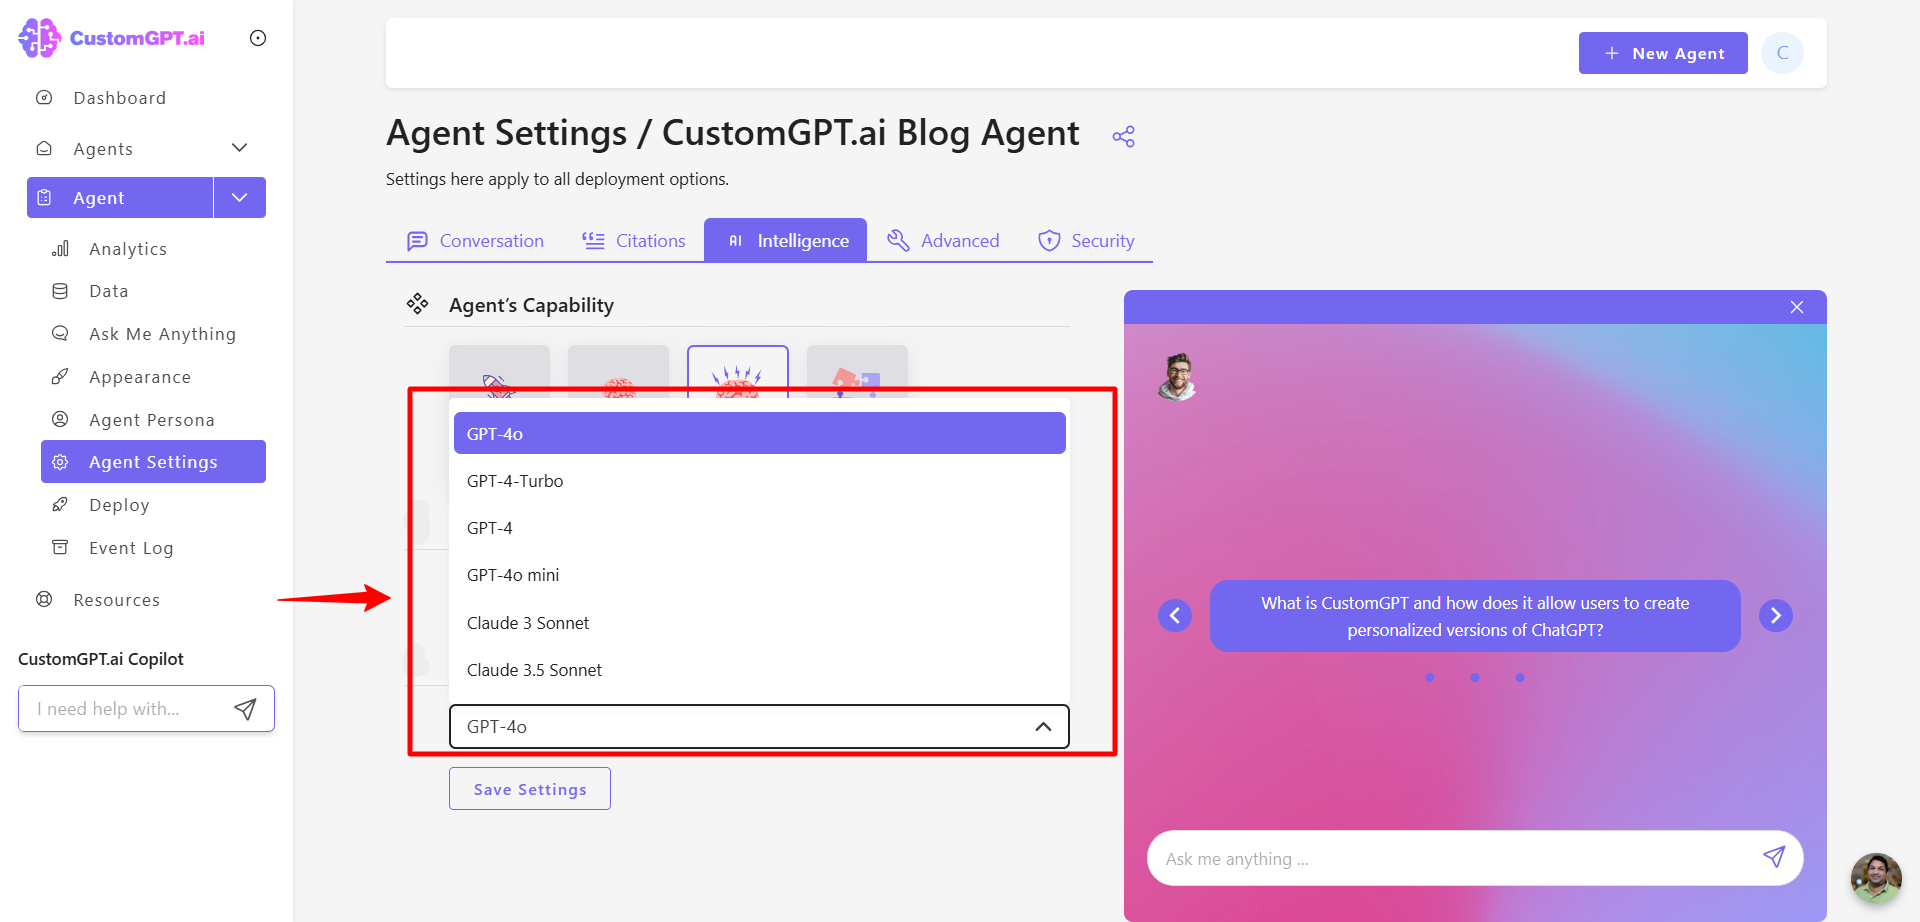Click the Agent Settings gear icon
The image size is (1920, 922).
click(60, 462)
